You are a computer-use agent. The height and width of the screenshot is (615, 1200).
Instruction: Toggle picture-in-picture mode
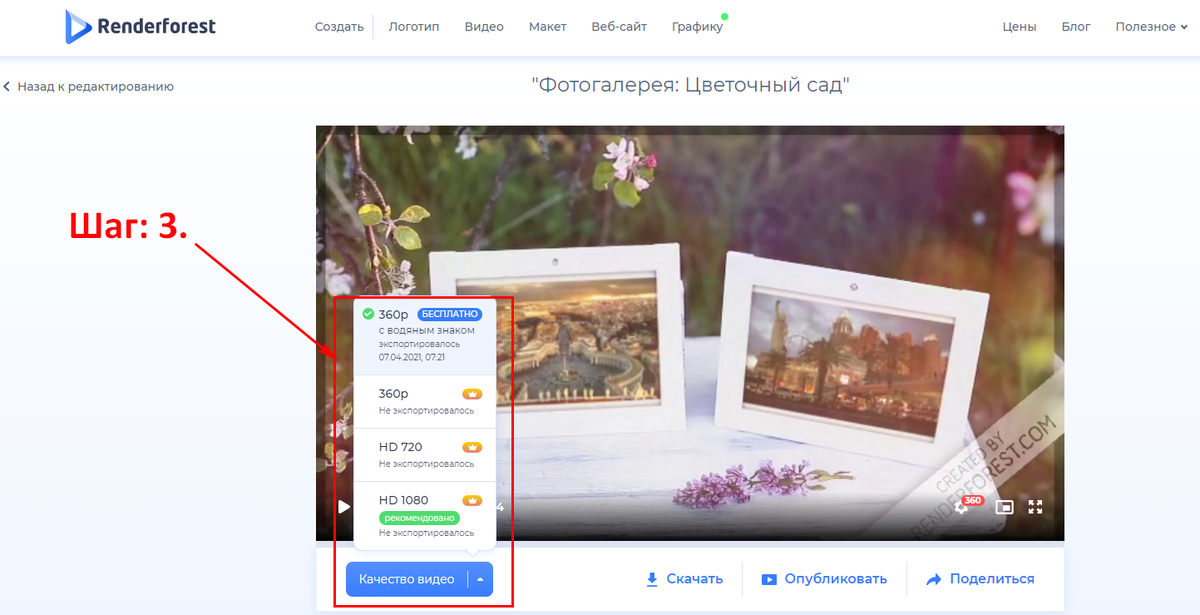(x=1003, y=507)
